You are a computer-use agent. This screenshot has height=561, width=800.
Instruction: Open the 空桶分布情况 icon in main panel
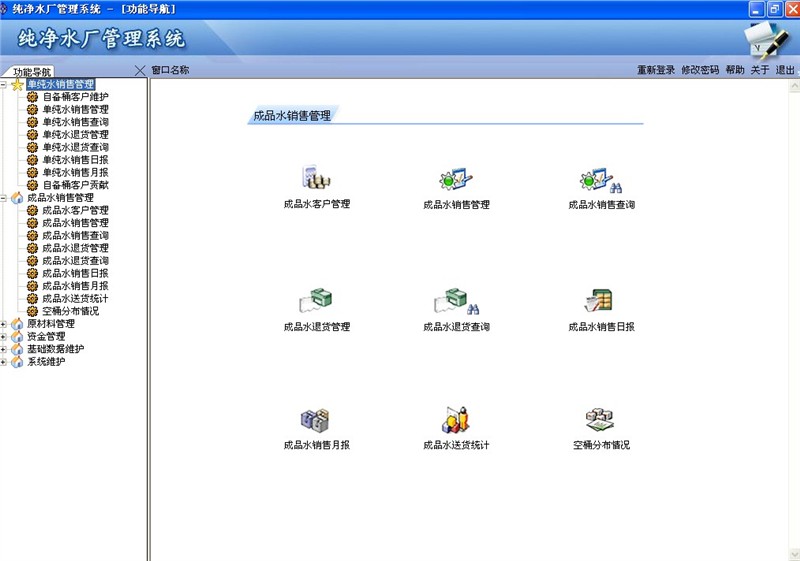pos(601,420)
